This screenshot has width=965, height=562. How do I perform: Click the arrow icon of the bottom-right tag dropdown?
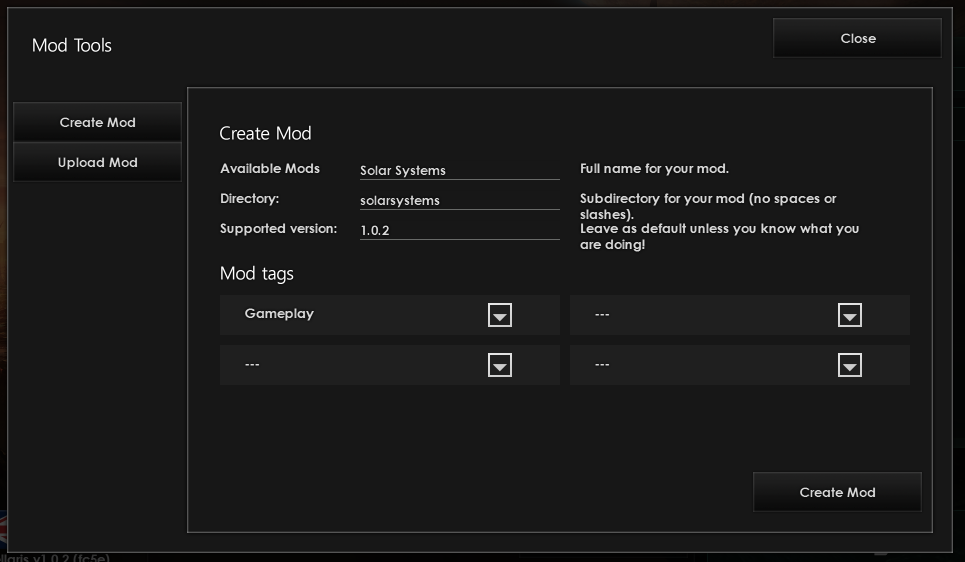[850, 366]
